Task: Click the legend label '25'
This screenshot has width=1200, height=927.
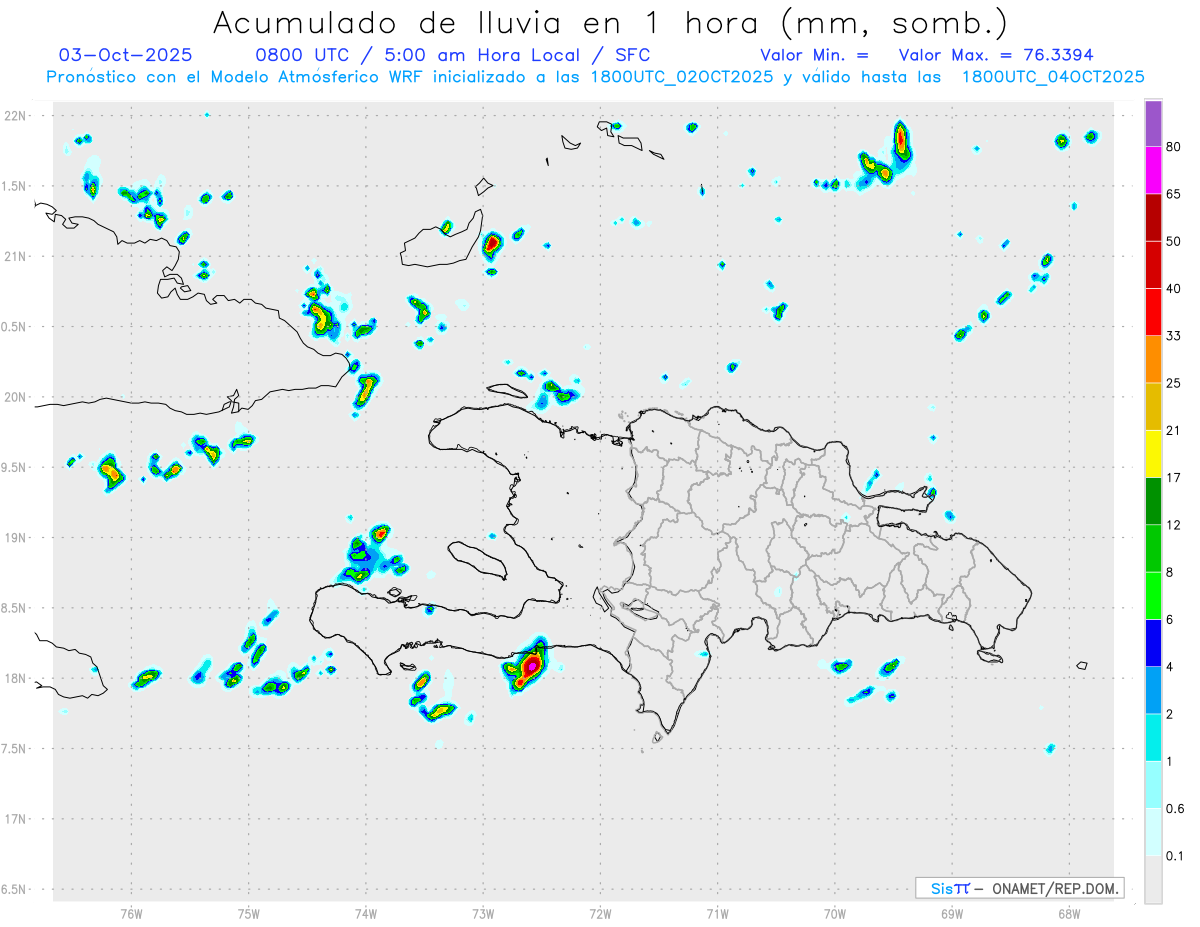Action: click(x=1174, y=383)
